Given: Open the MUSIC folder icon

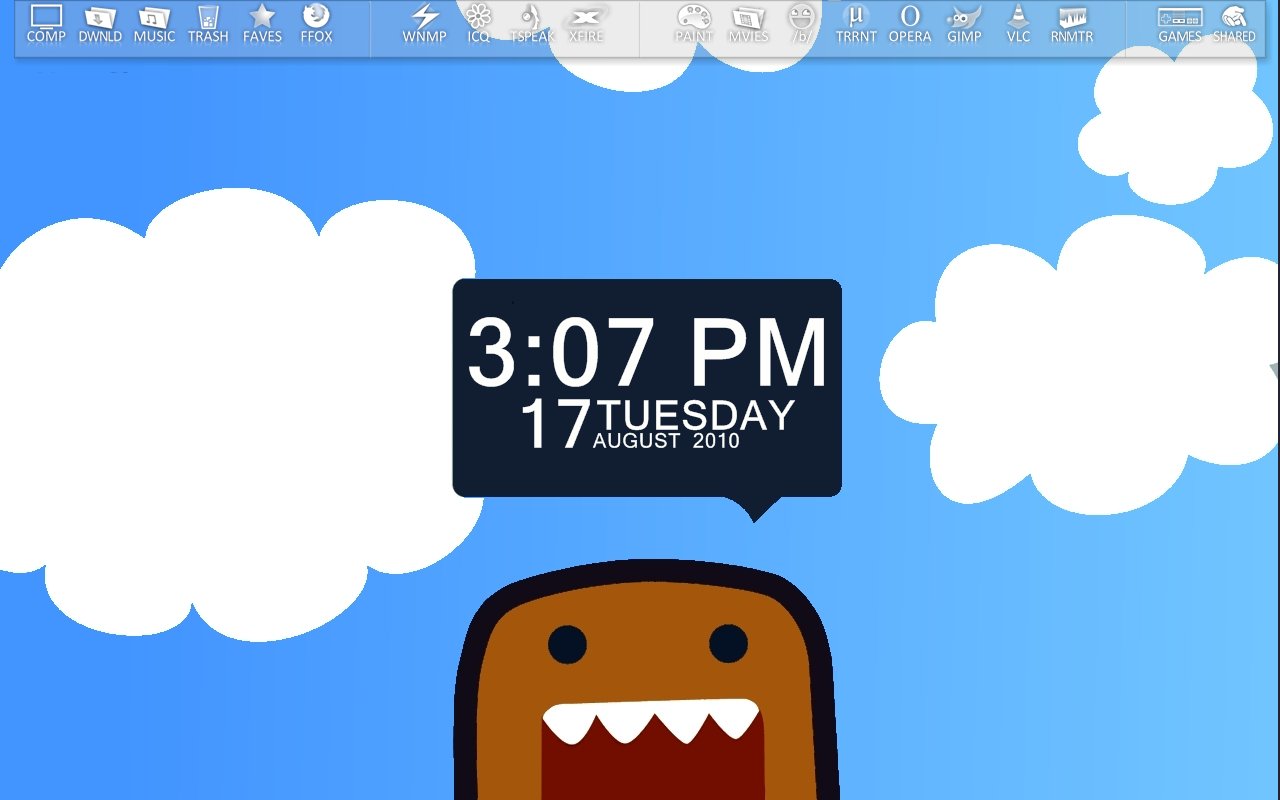Looking at the screenshot, I should (x=154, y=24).
